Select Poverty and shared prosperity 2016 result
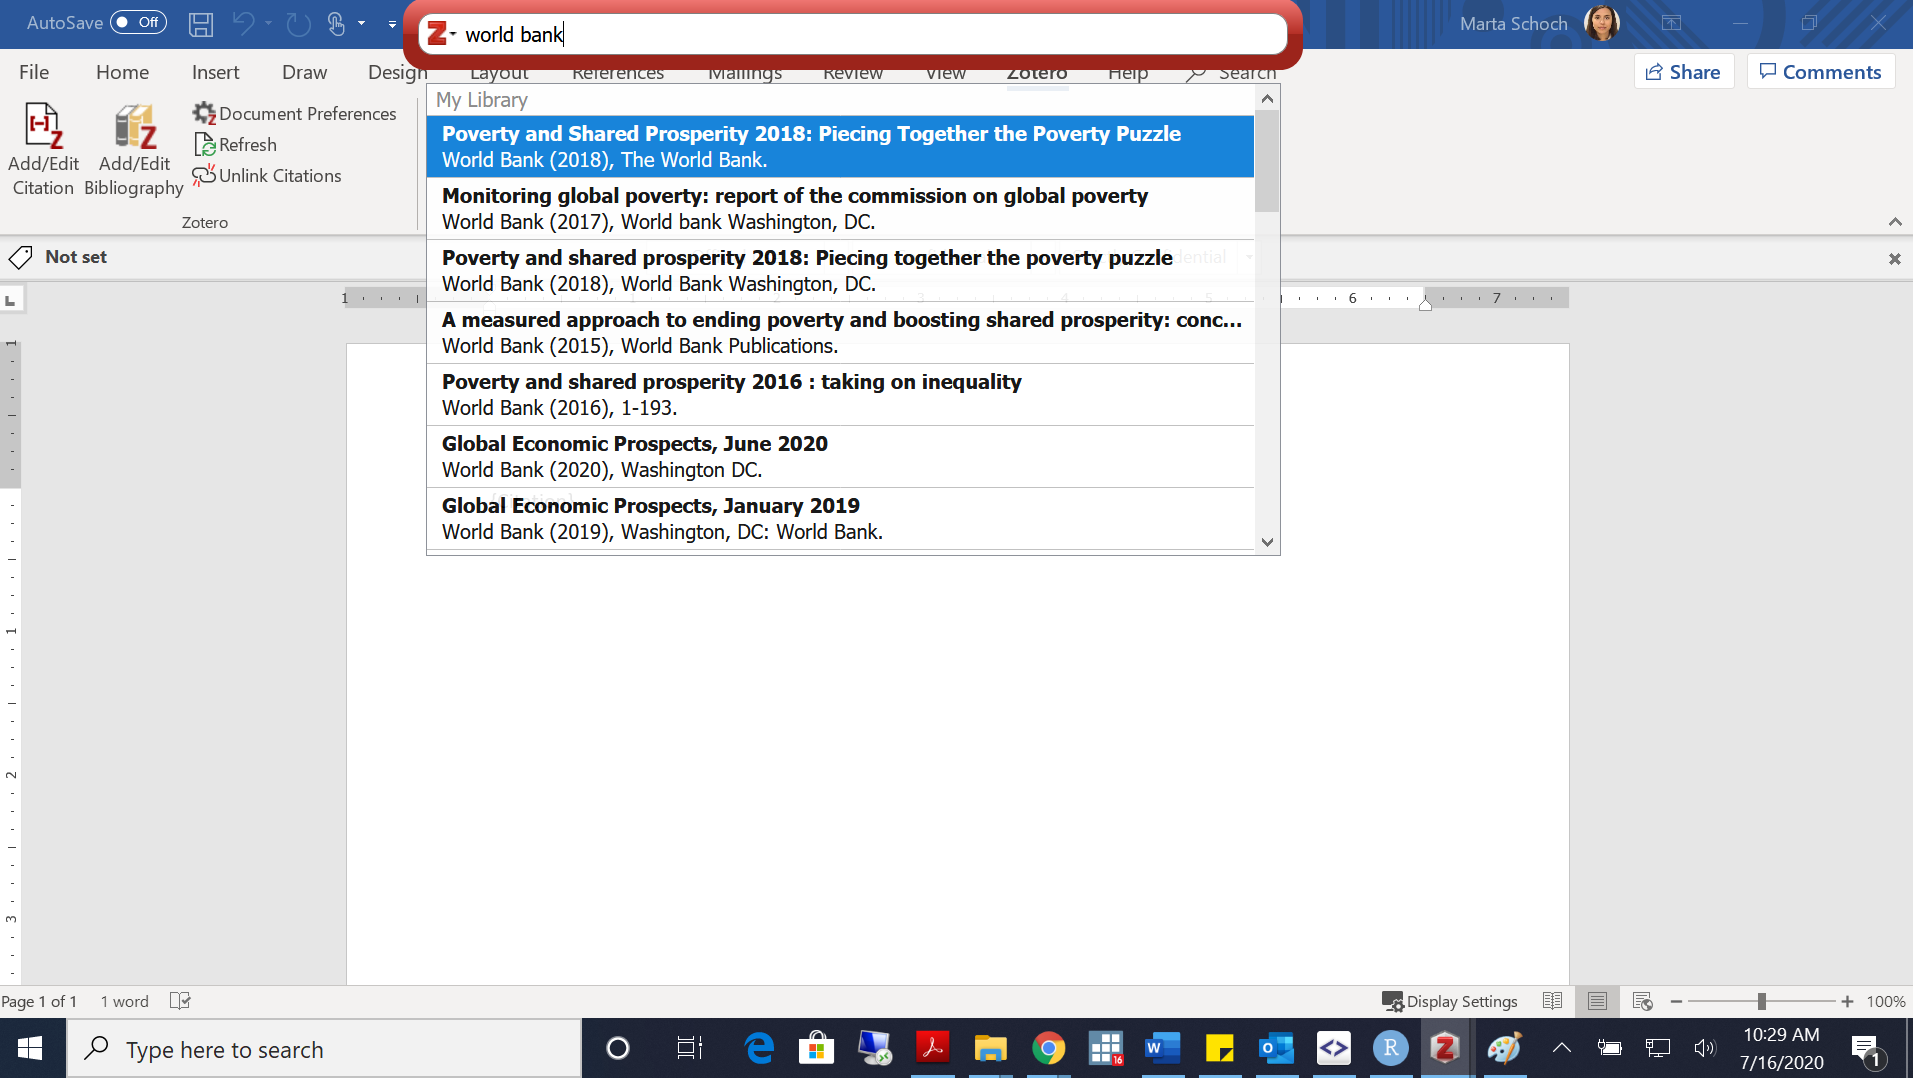The width and height of the screenshot is (1913, 1078). [840, 395]
